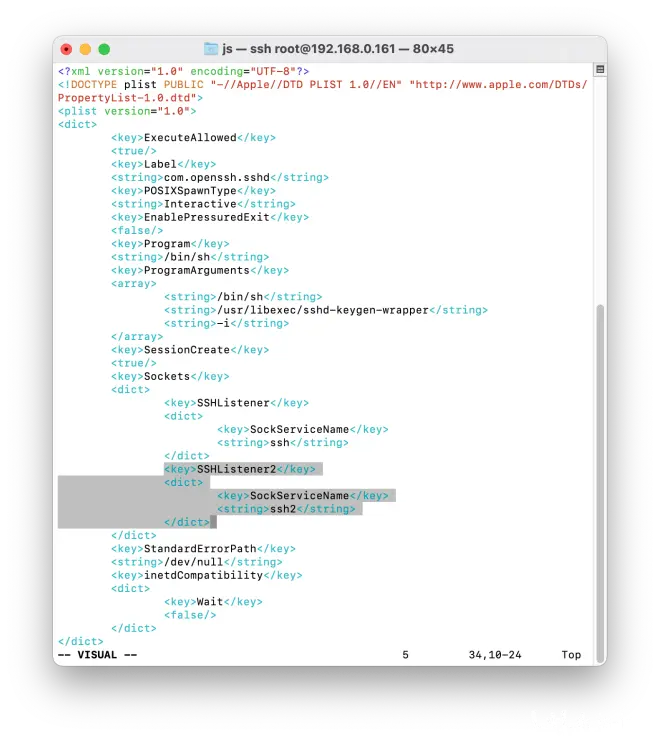This screenshot has height=736, width=660.
Task: Click the opening array tag
Action: (134, 284)
